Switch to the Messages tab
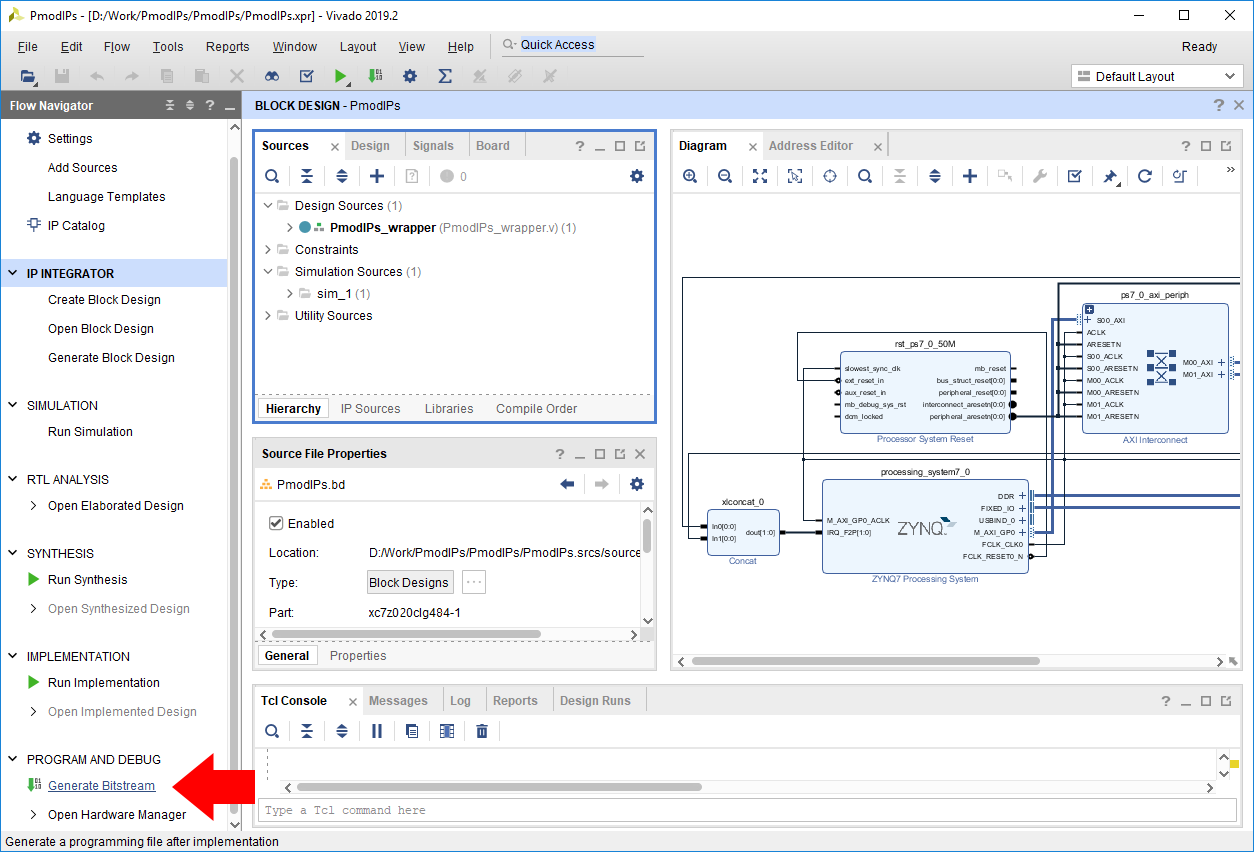 pyautogui.click(x=398, y=701)
